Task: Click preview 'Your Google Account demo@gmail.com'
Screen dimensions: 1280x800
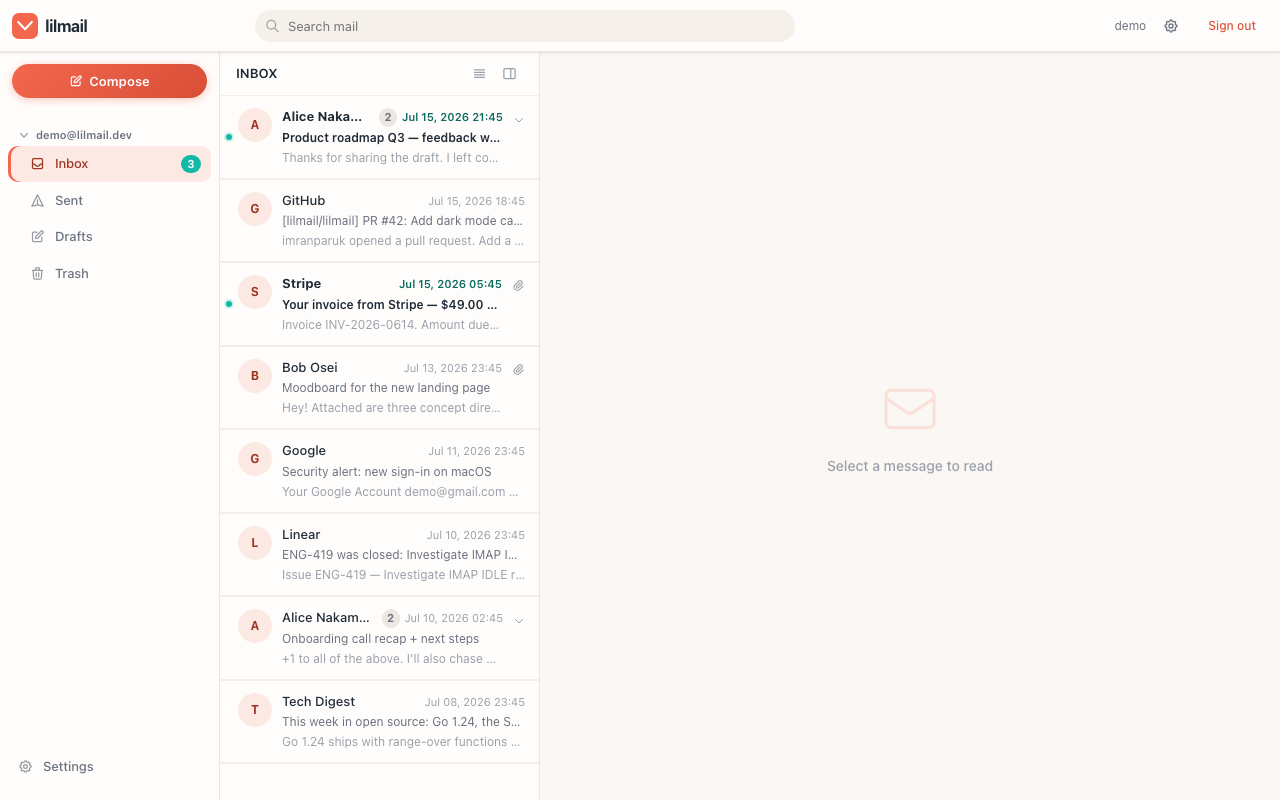Action: pos(400,492)
